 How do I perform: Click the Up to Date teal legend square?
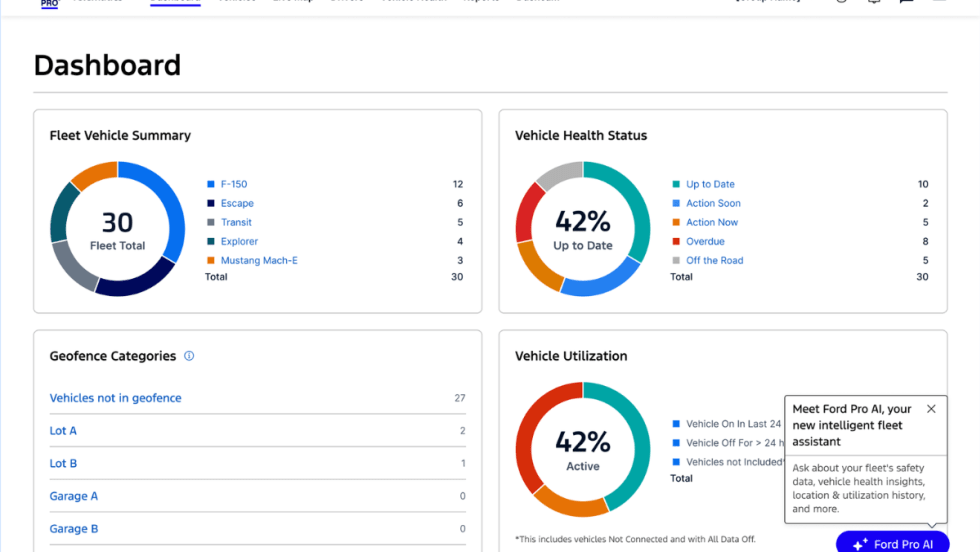pos(676,184)
